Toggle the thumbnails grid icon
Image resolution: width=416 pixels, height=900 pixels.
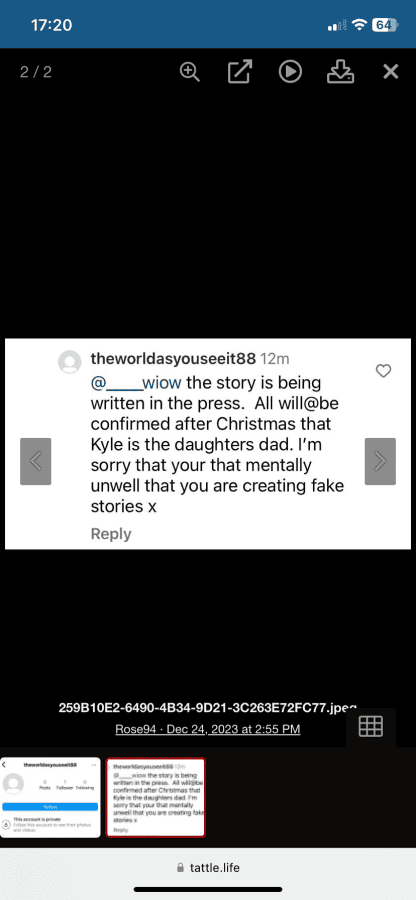pos(371,727)
